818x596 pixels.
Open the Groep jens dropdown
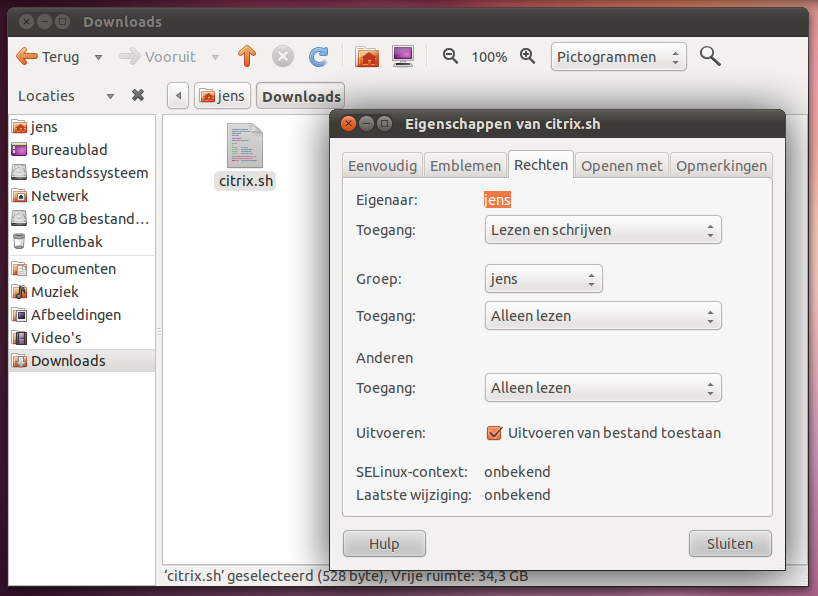pyautogui.click(x=543, y=279)
